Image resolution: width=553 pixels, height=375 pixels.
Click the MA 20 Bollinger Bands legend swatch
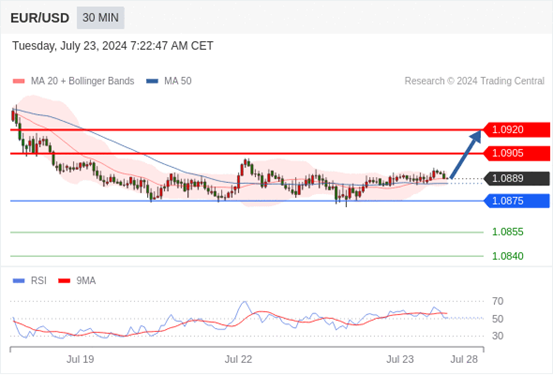19,81
